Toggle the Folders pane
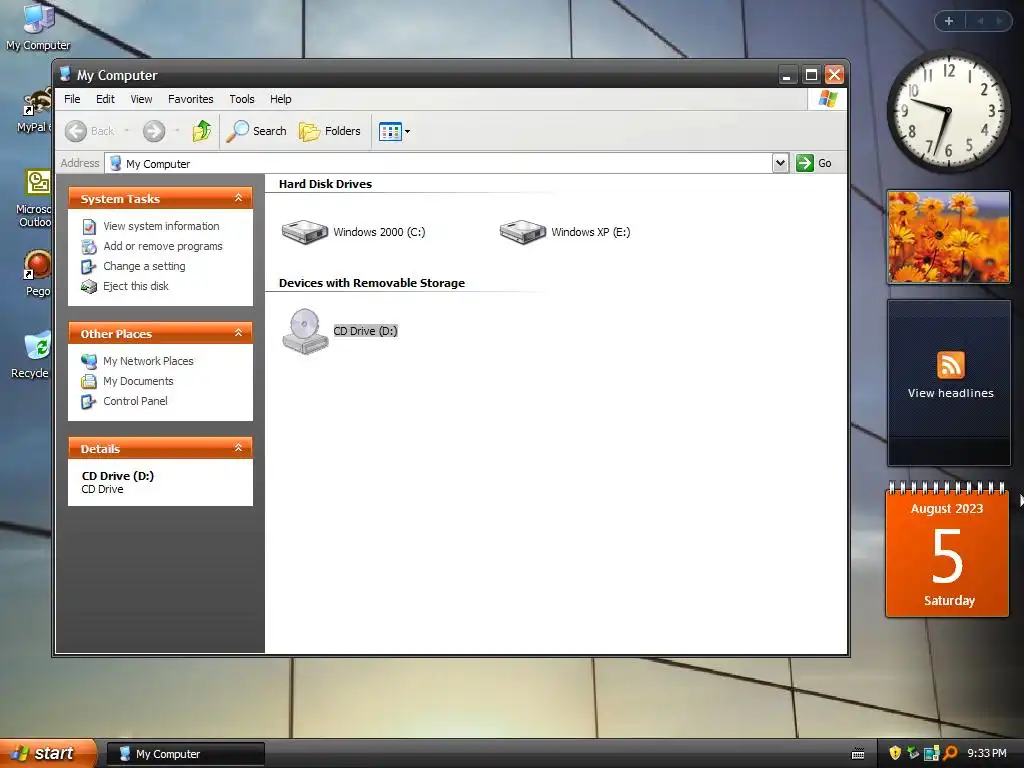 330,131
